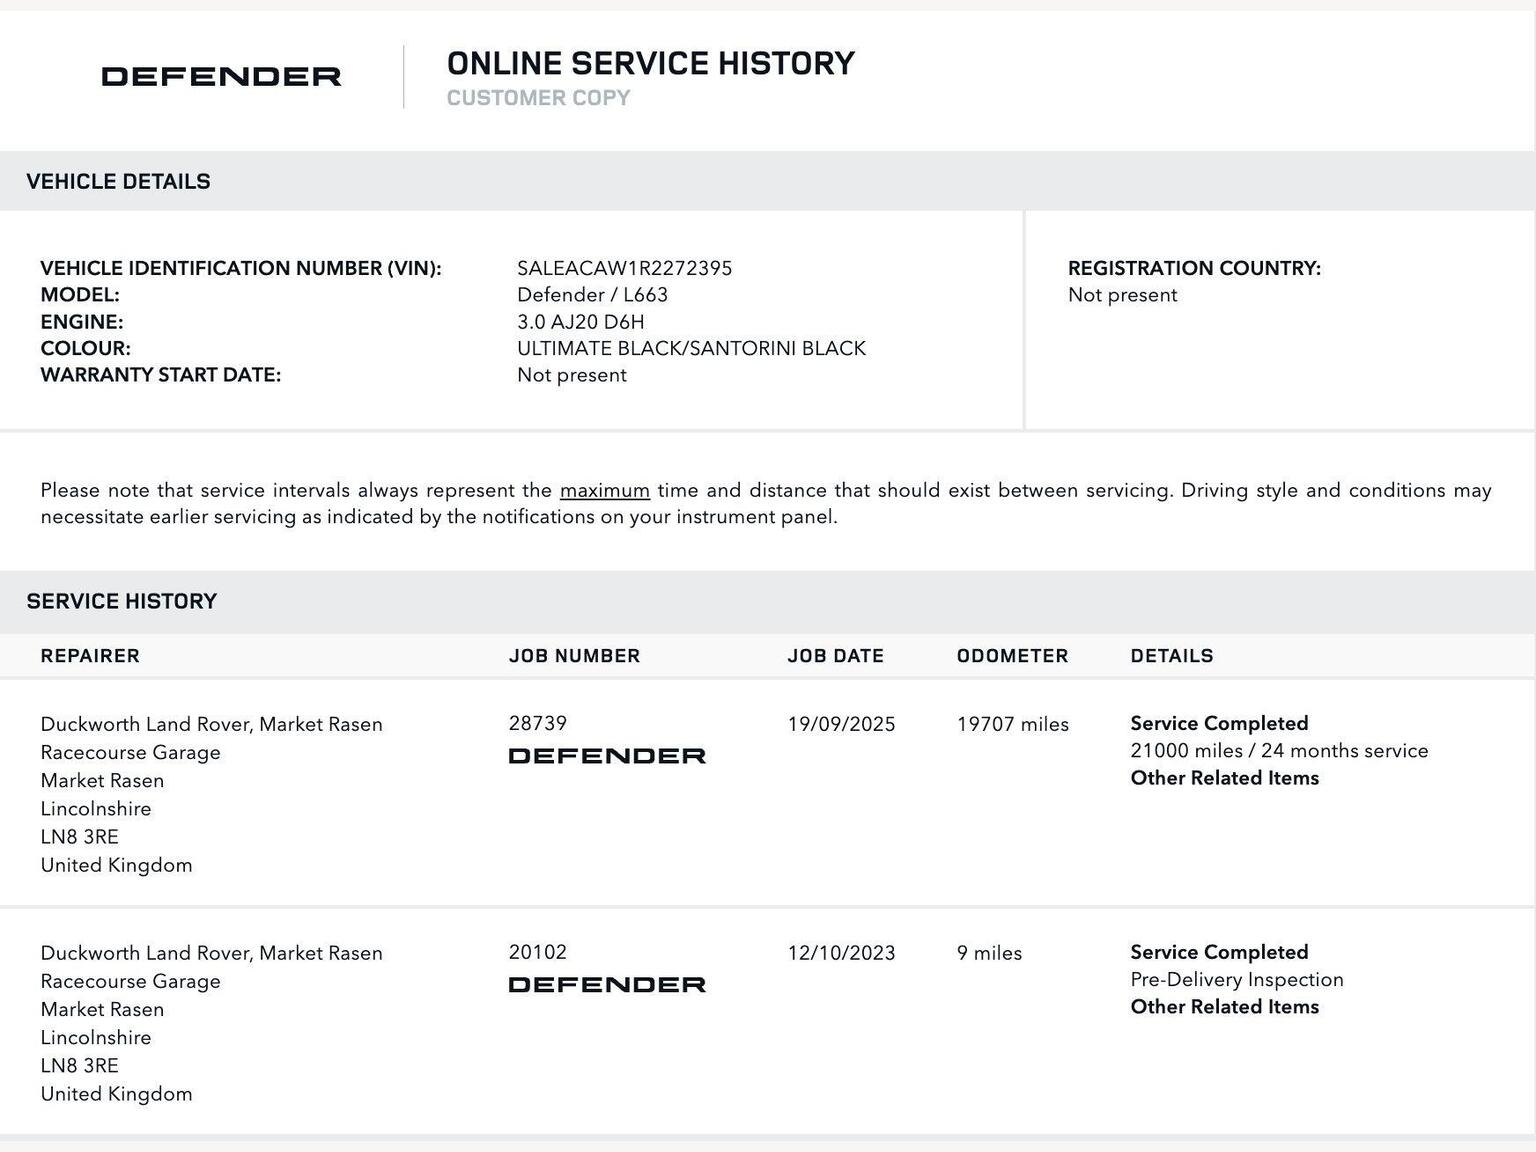Click the DEFENDER logo under job number 28739
1536x1152 pixels.
pos(607,756)
